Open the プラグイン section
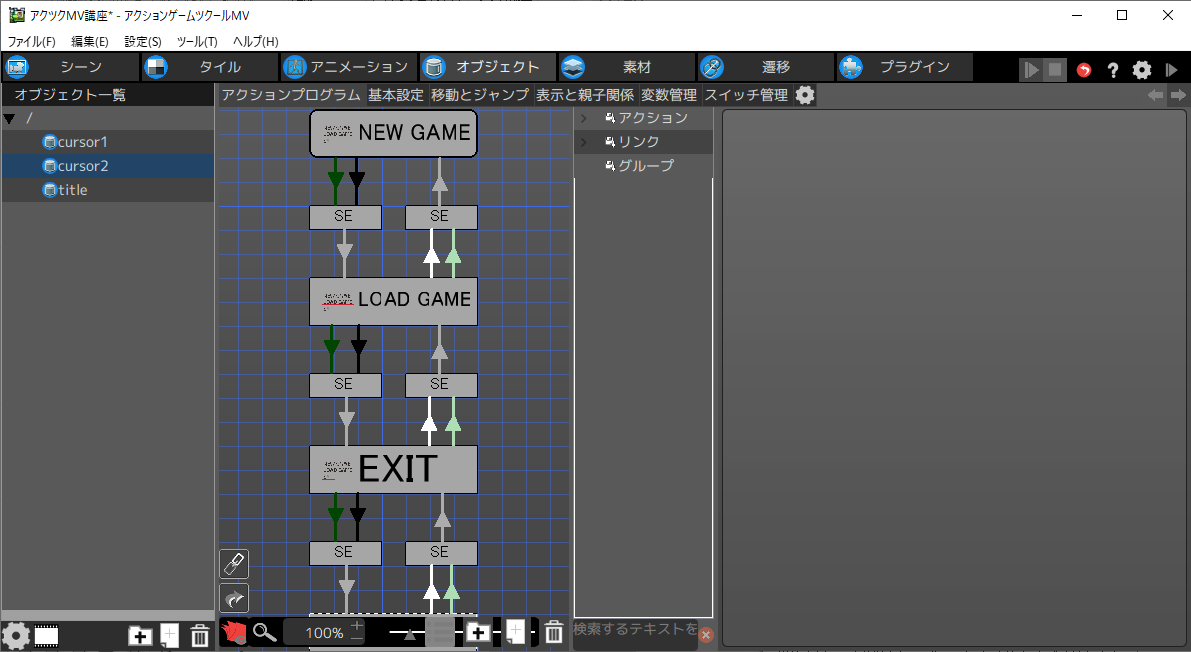Screen dimensions: 1191x652 (904, 67)
